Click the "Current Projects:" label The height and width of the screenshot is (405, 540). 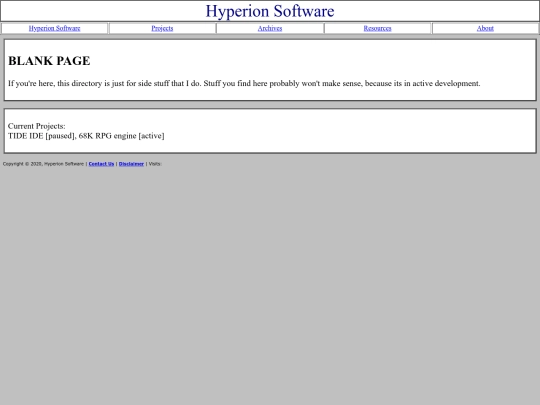tap(37, 126)
